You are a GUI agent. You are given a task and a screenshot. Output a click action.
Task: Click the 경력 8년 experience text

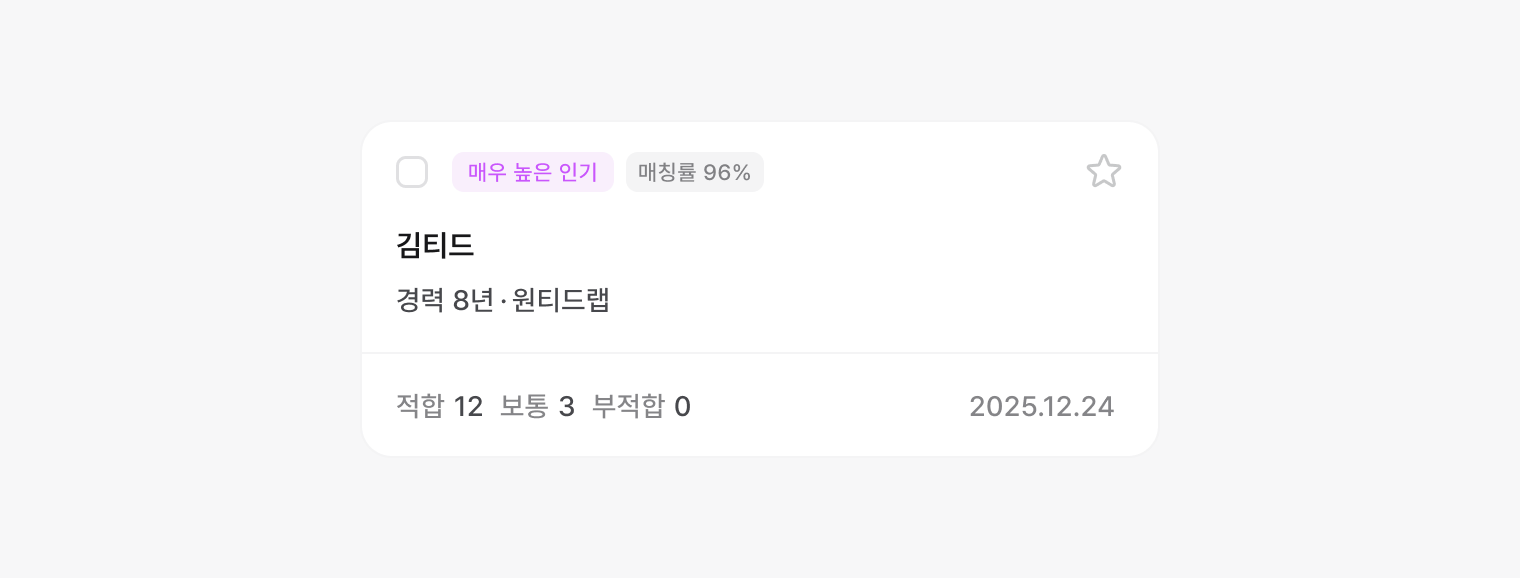(x=445, y=300)
